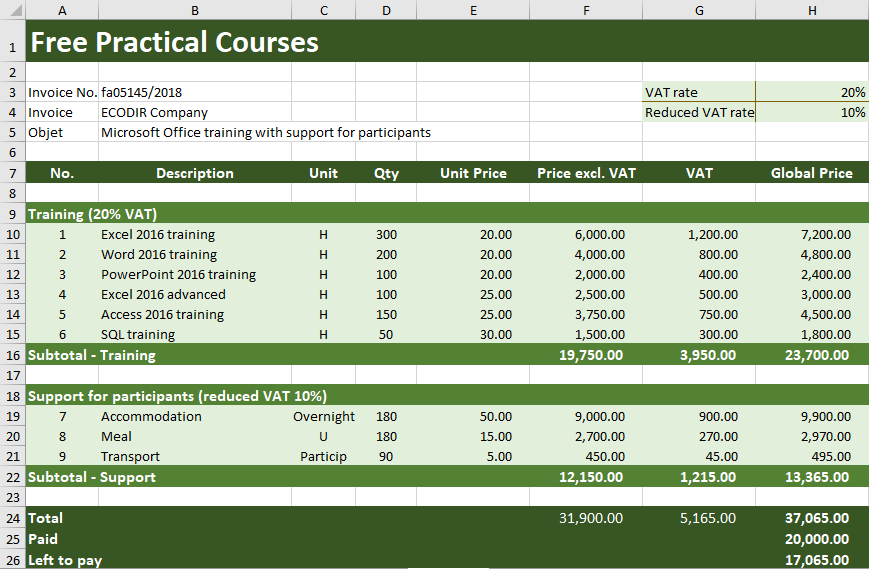
Task: Select column H header
Action: coord(812,10)
